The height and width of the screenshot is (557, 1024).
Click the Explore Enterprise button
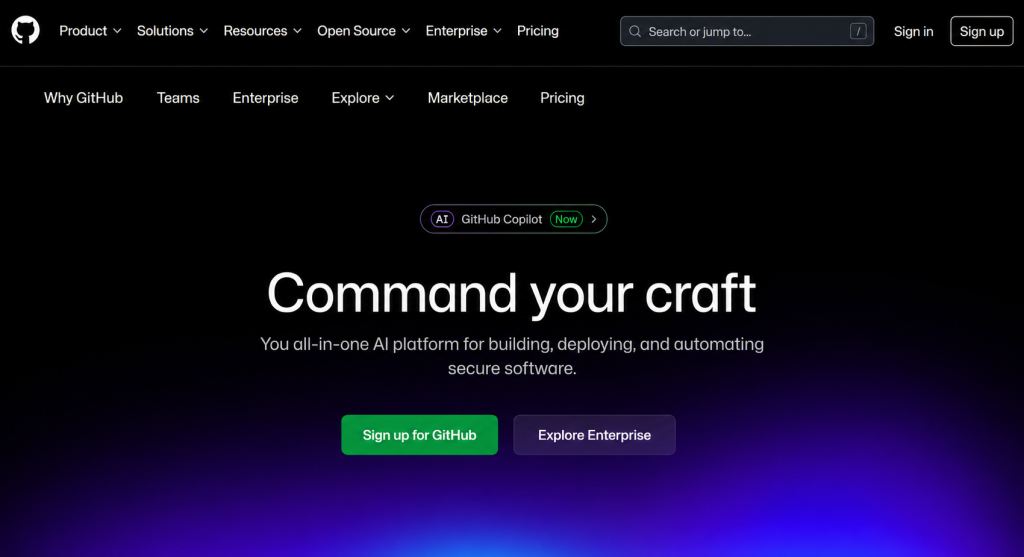click(594, 435)
